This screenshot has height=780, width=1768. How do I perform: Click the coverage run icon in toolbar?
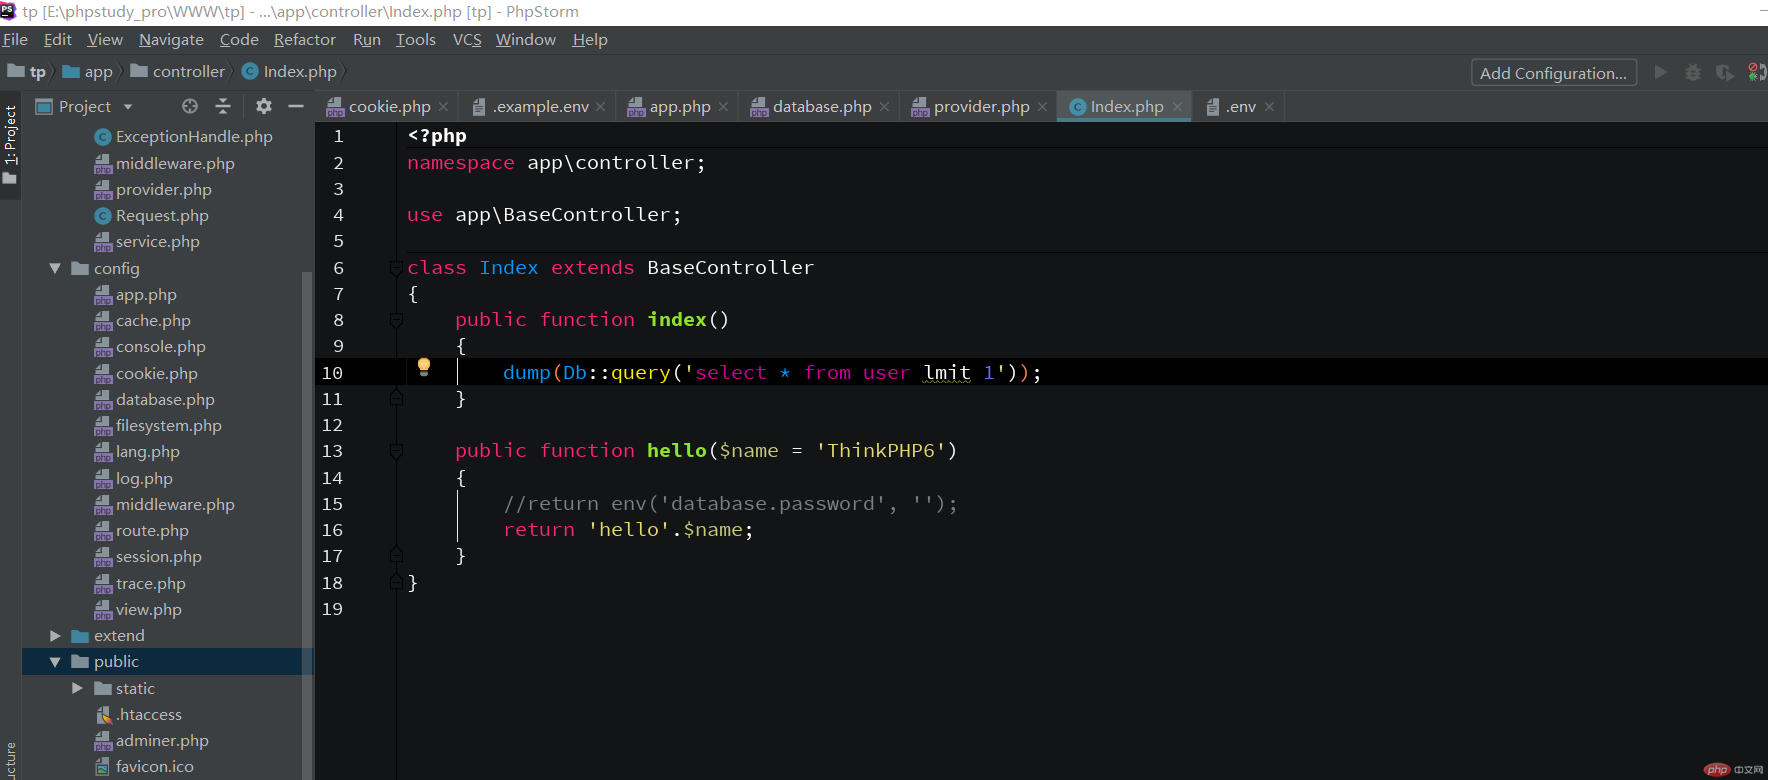coord(1725,72)
